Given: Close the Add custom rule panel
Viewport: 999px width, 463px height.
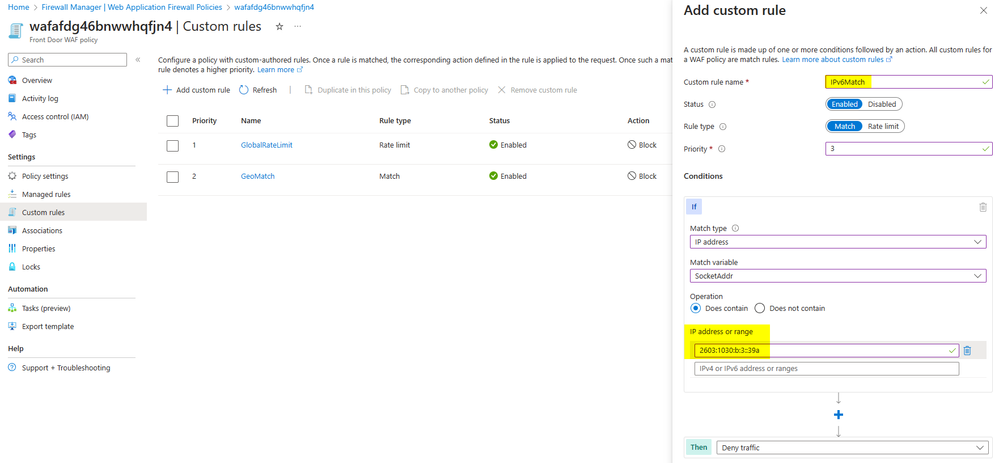Looking at the screenshot, I should tap(982, 11).
